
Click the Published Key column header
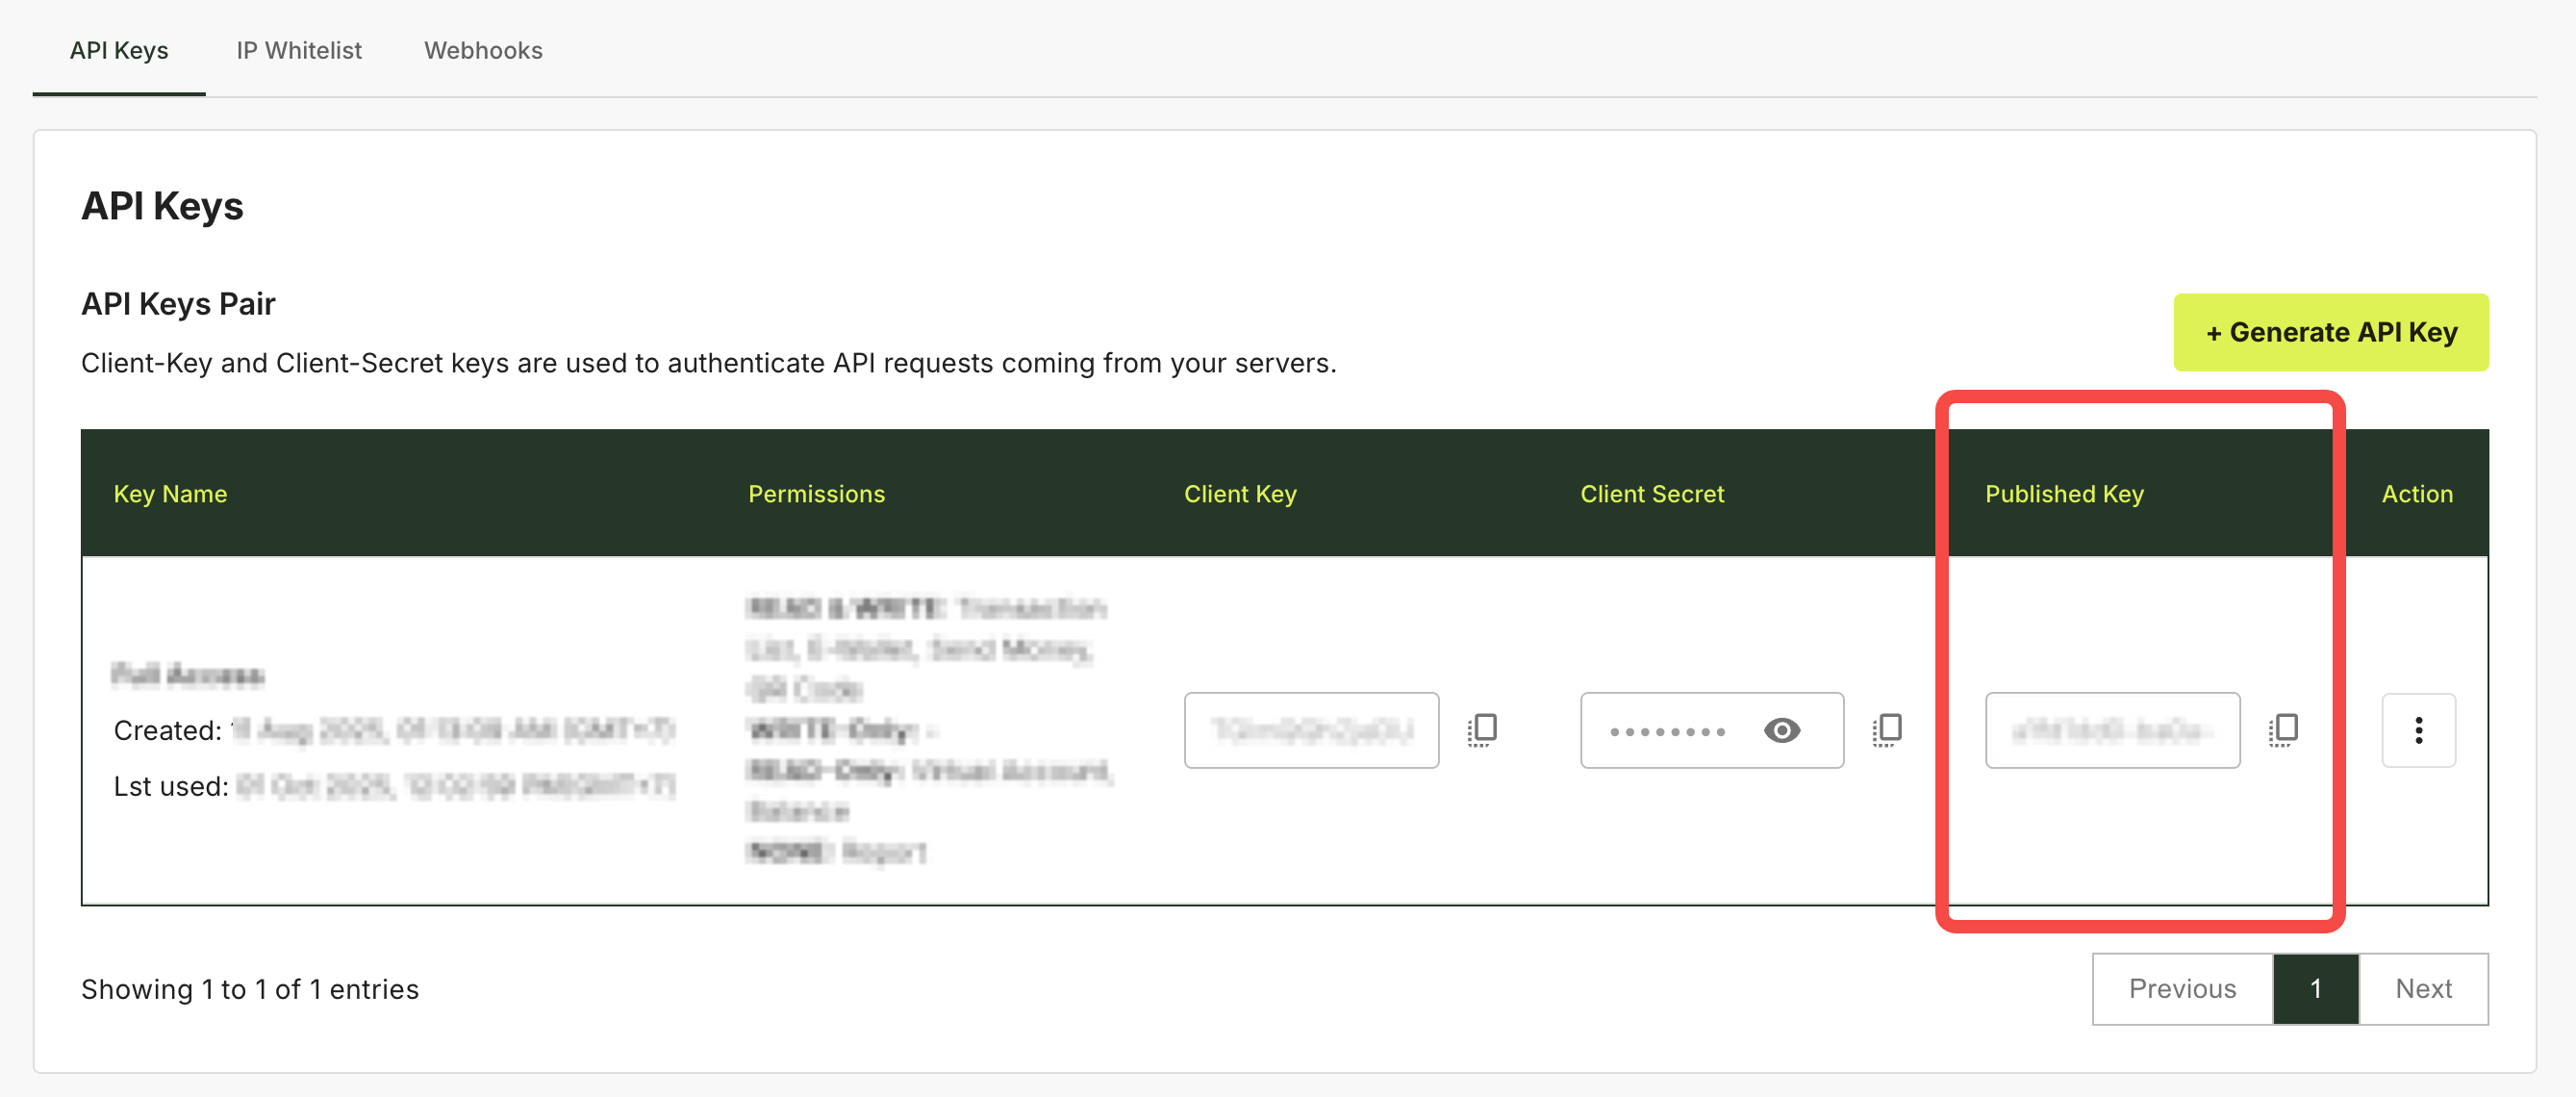tap(2064, 494)
